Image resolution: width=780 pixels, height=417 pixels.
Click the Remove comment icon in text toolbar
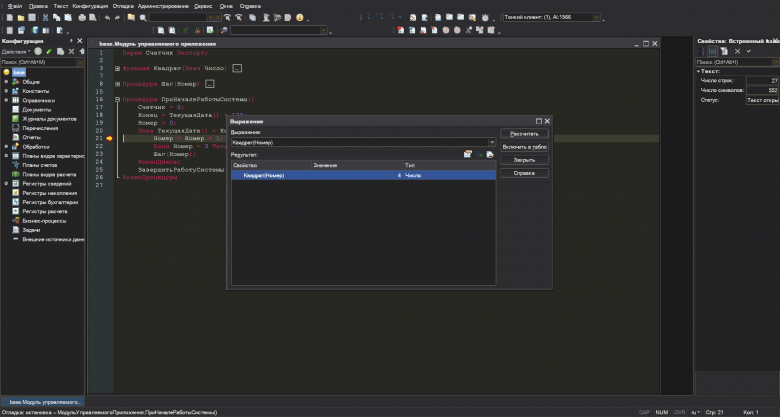click(x=197, y=30)
